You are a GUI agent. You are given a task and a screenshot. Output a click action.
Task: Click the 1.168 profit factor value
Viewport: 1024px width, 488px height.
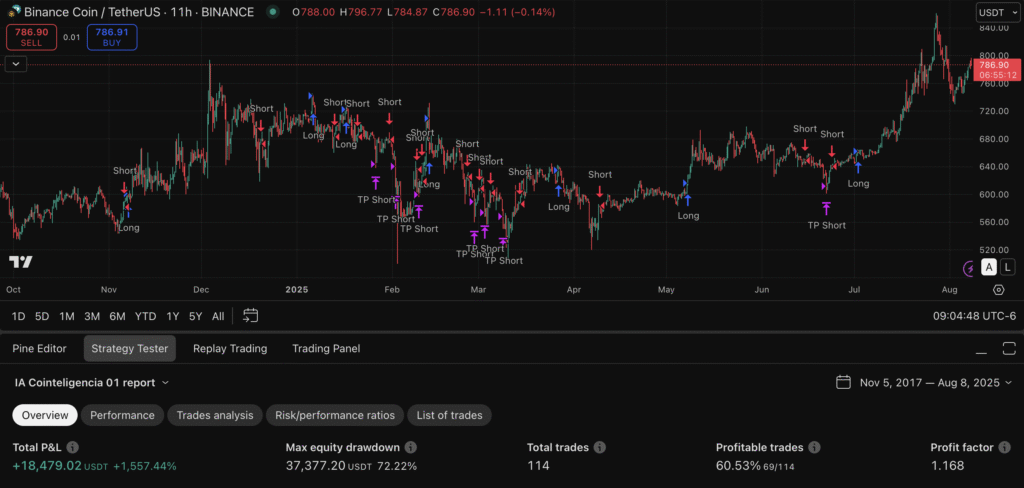[x=947, y=466]
